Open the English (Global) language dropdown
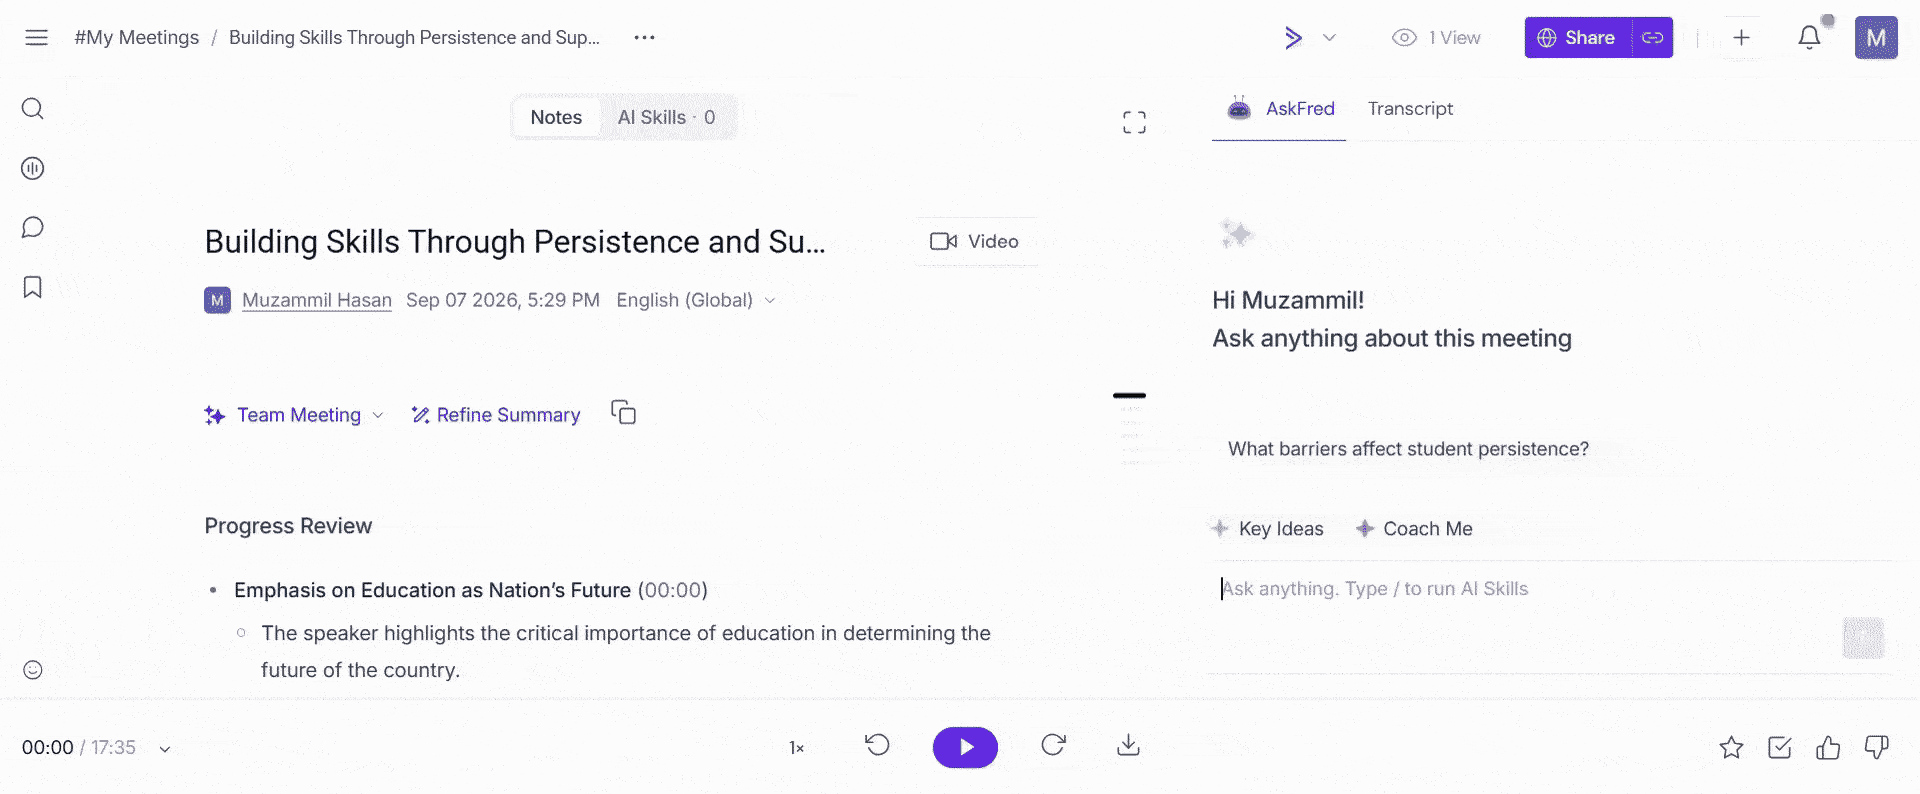The image size is (1920, 794). coord(696,300)
